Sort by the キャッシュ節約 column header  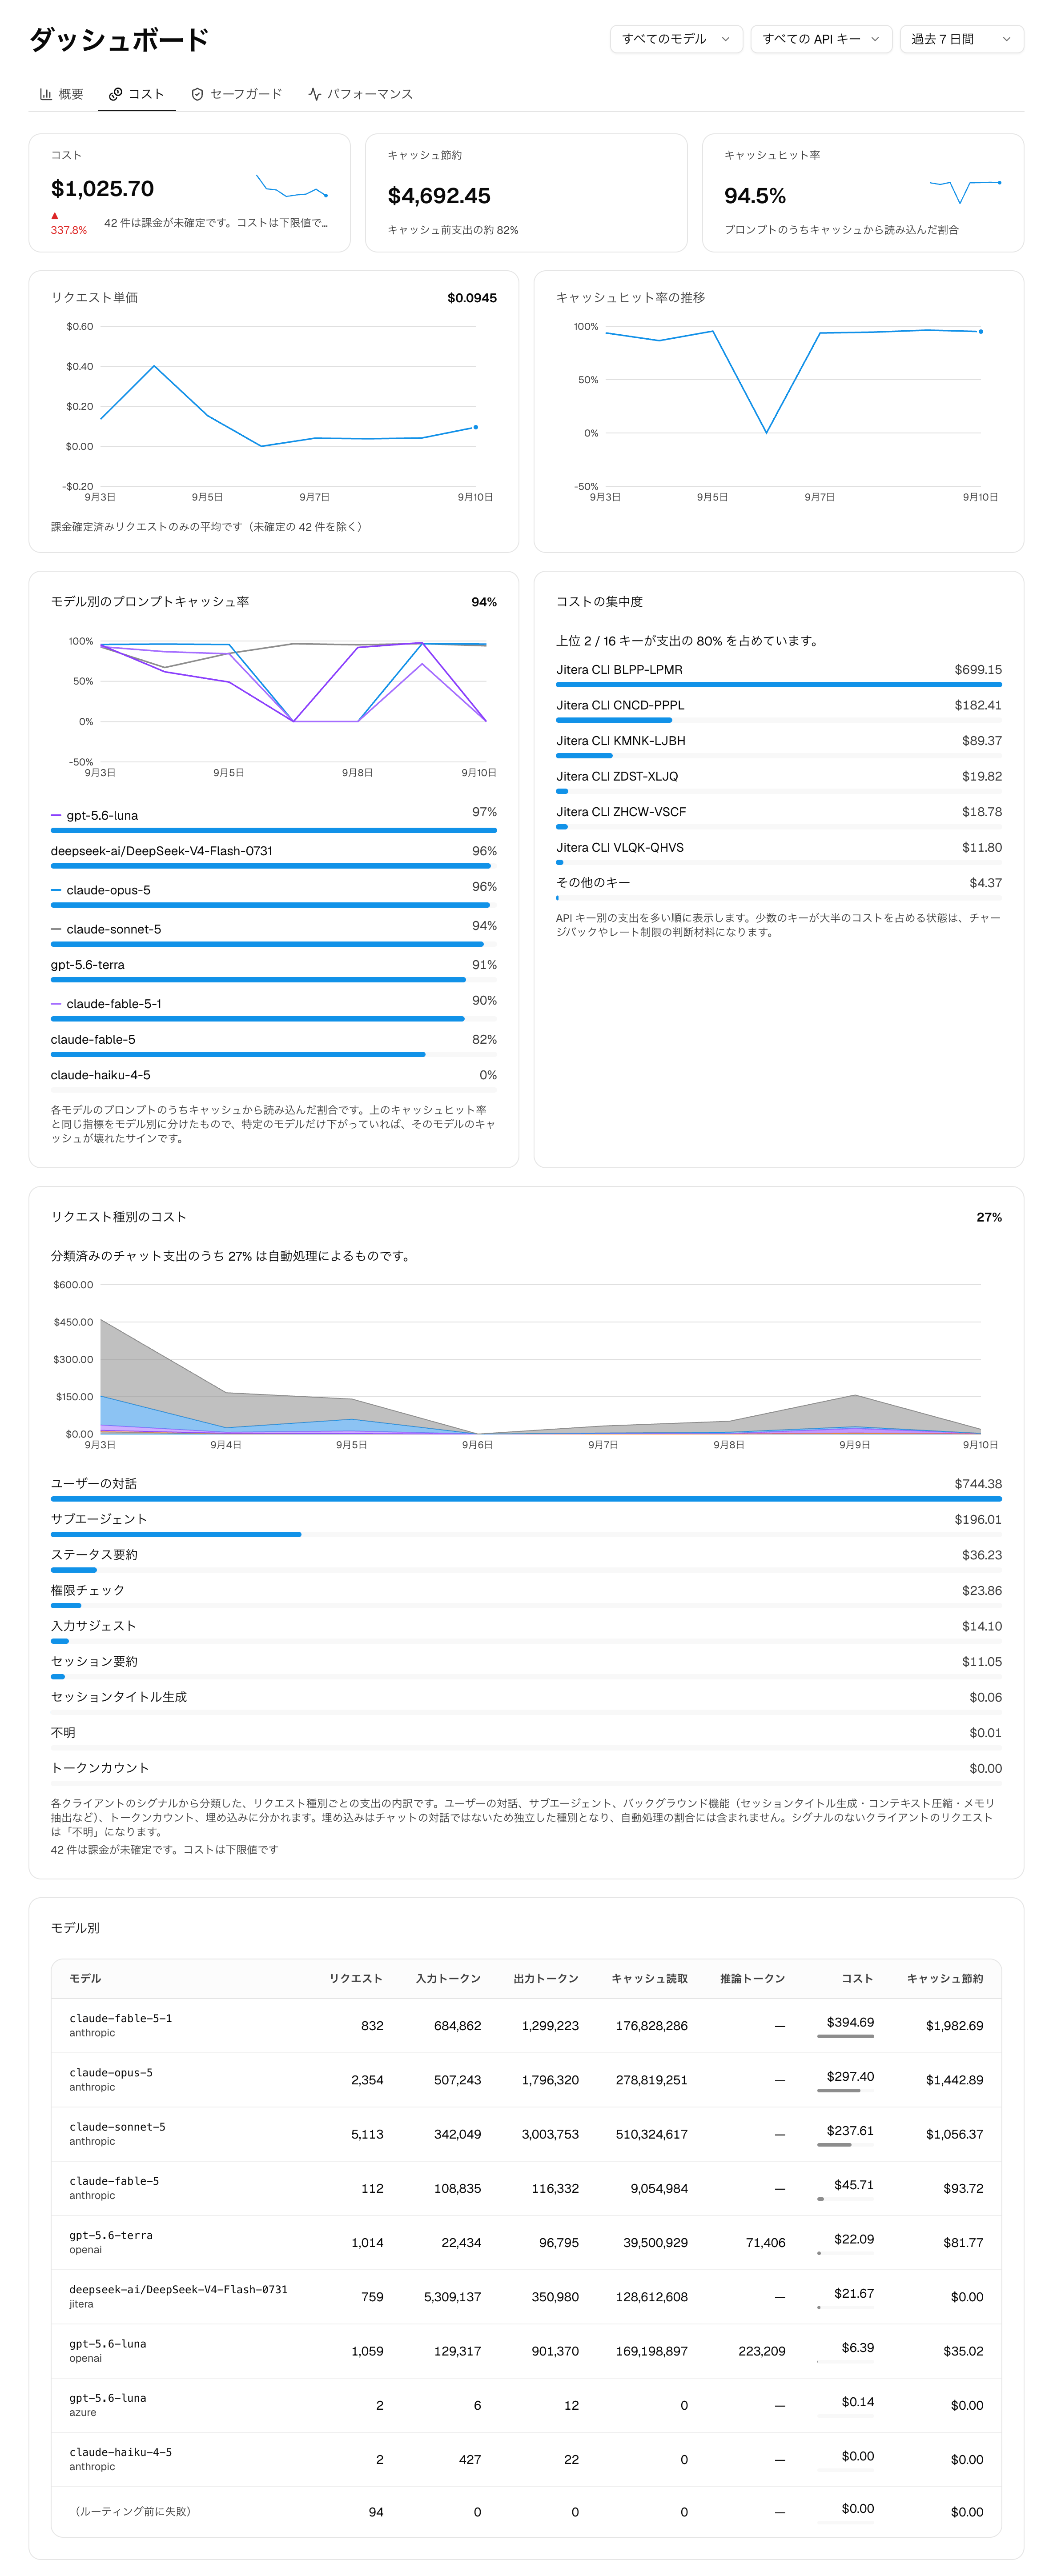tap(945, 1979)
